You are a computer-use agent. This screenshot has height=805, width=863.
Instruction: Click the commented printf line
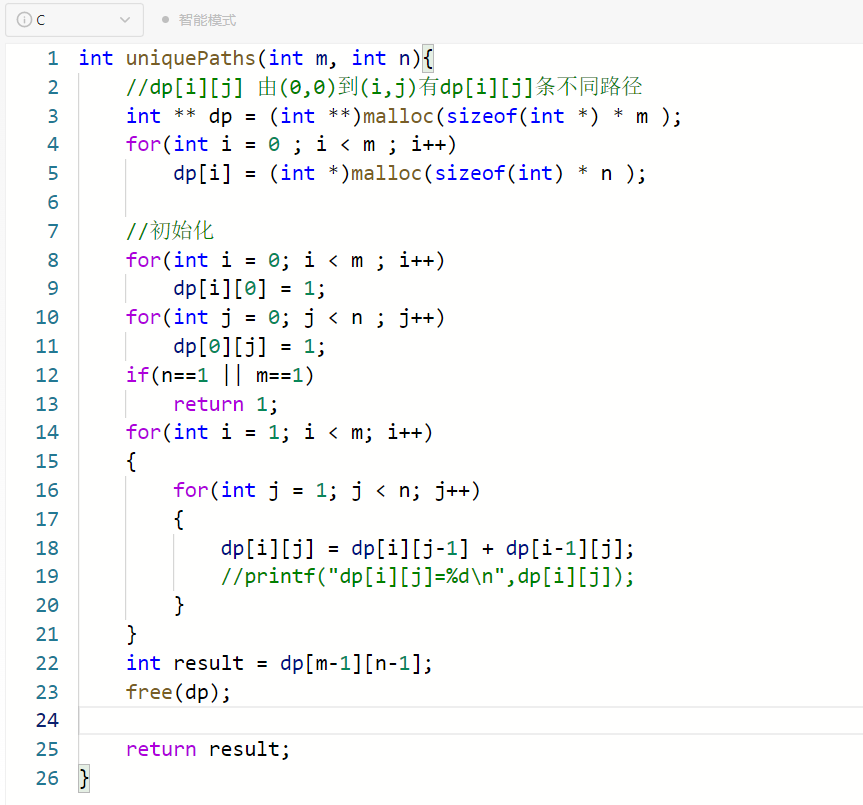tap(427, 577)
